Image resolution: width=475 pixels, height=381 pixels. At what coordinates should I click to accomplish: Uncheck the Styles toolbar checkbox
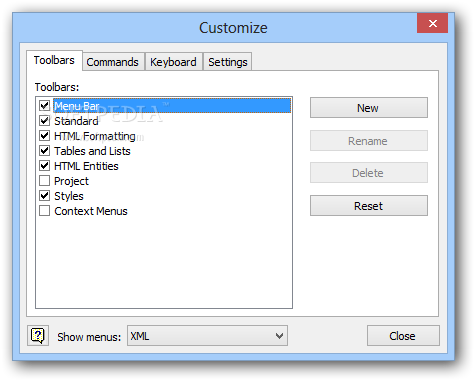tap(44, 196)
